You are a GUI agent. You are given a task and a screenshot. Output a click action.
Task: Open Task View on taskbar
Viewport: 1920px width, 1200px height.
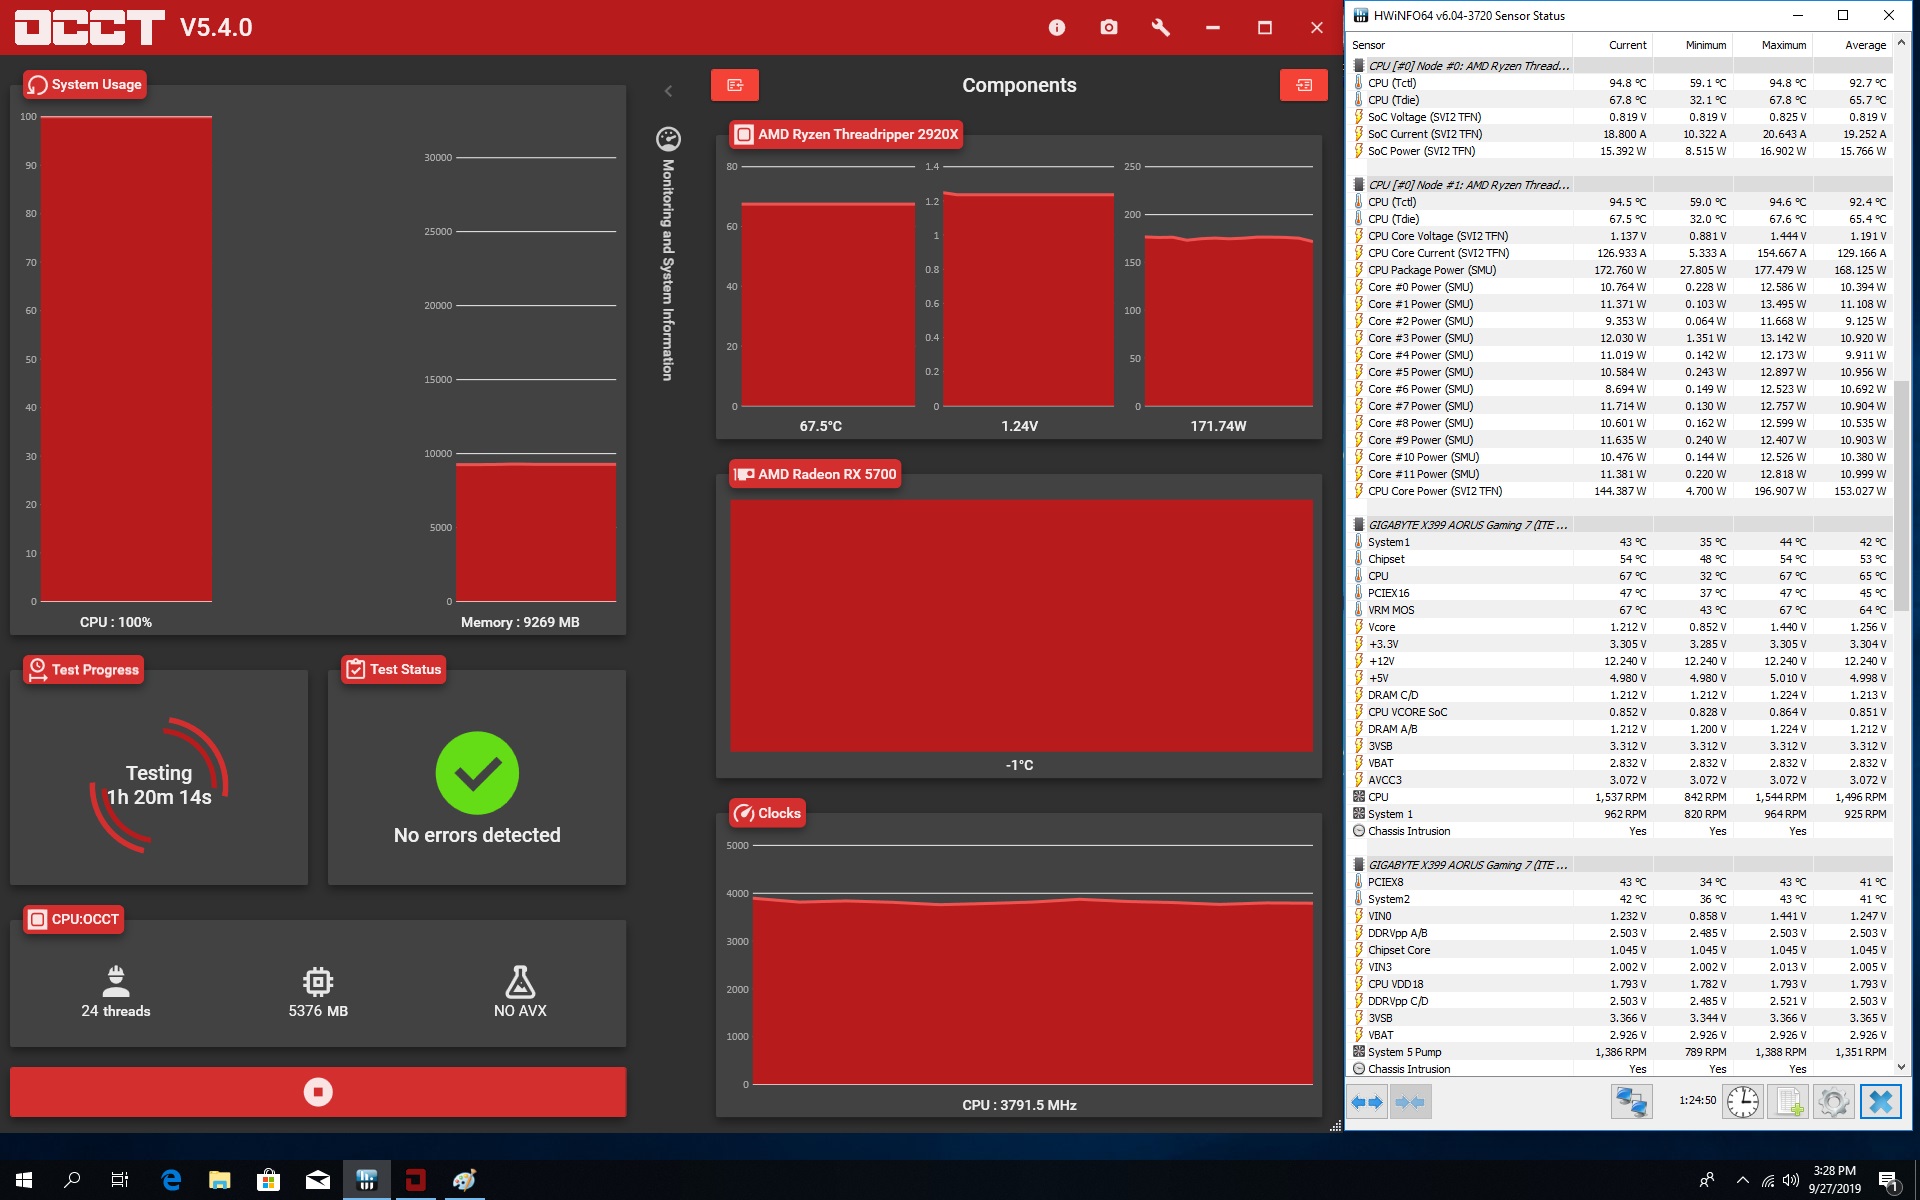[x=120, y=1180]
